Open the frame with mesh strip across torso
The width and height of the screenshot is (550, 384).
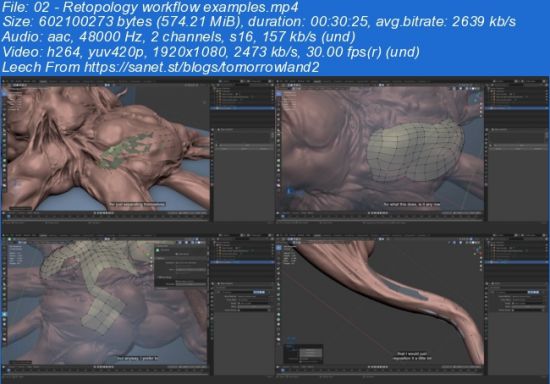[x=138, y=304]
